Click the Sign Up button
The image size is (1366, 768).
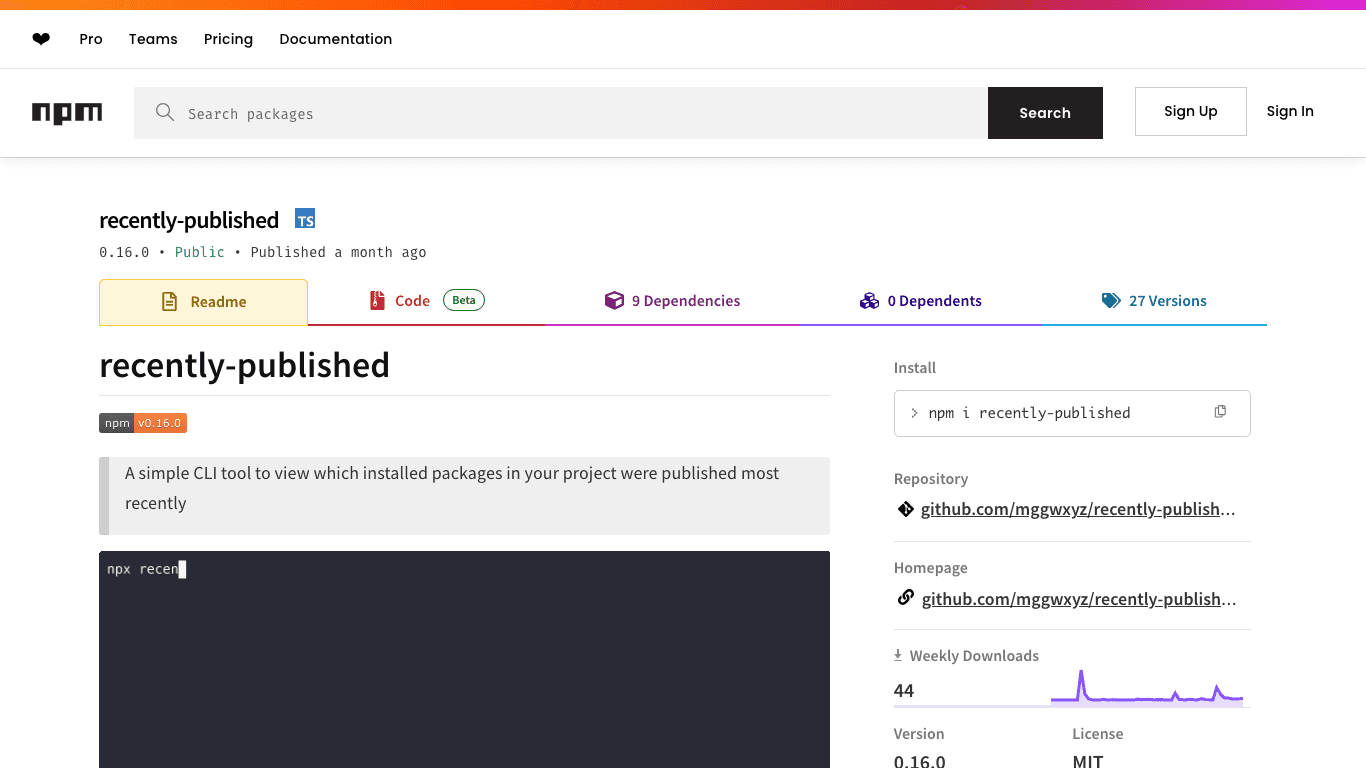click(x=1190, y=111)
